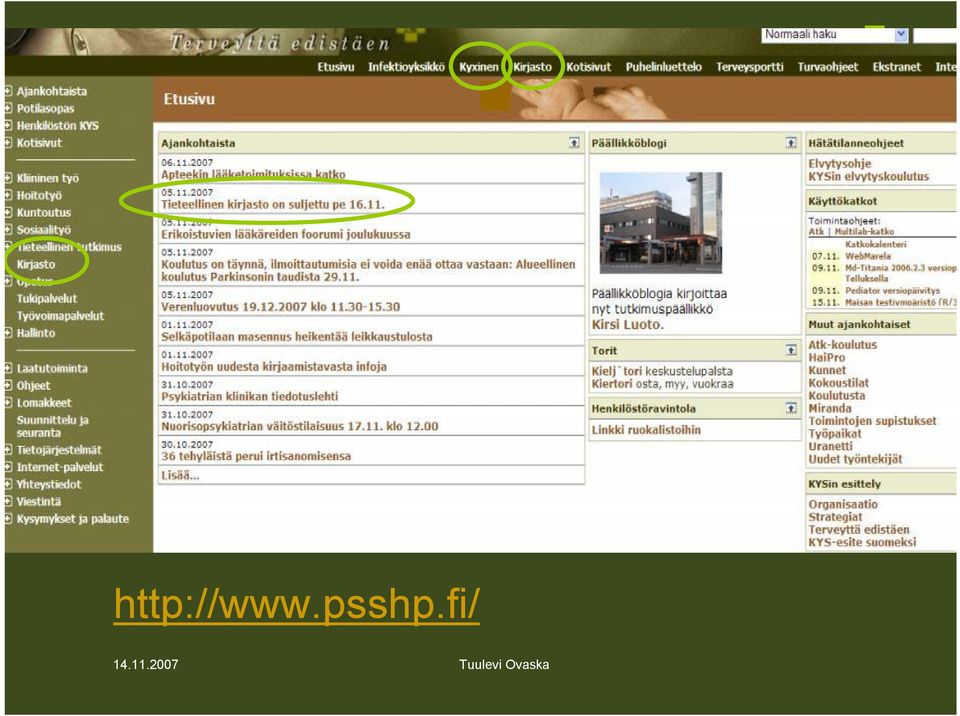This screenshot has height=716, width=960.
Task: Expand the Laatutoiminta tree node
Action: (9, 368)
